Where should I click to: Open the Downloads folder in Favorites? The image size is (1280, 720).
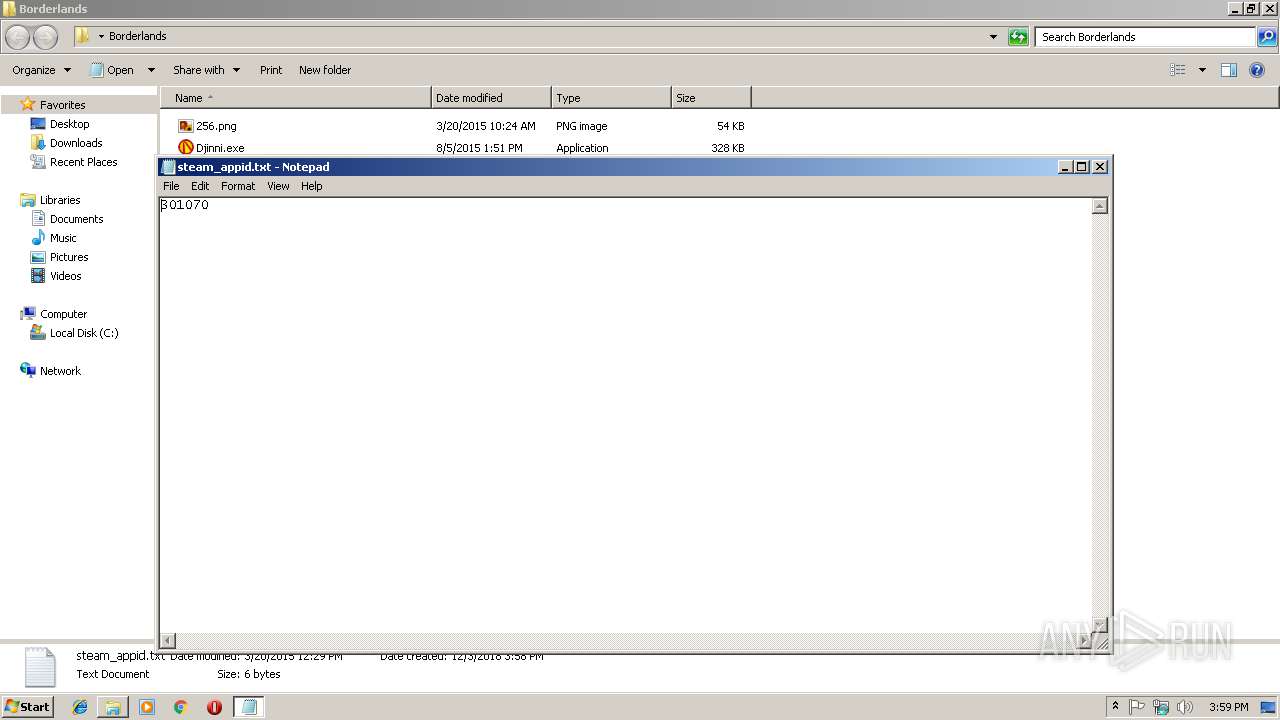pos(76,143)
